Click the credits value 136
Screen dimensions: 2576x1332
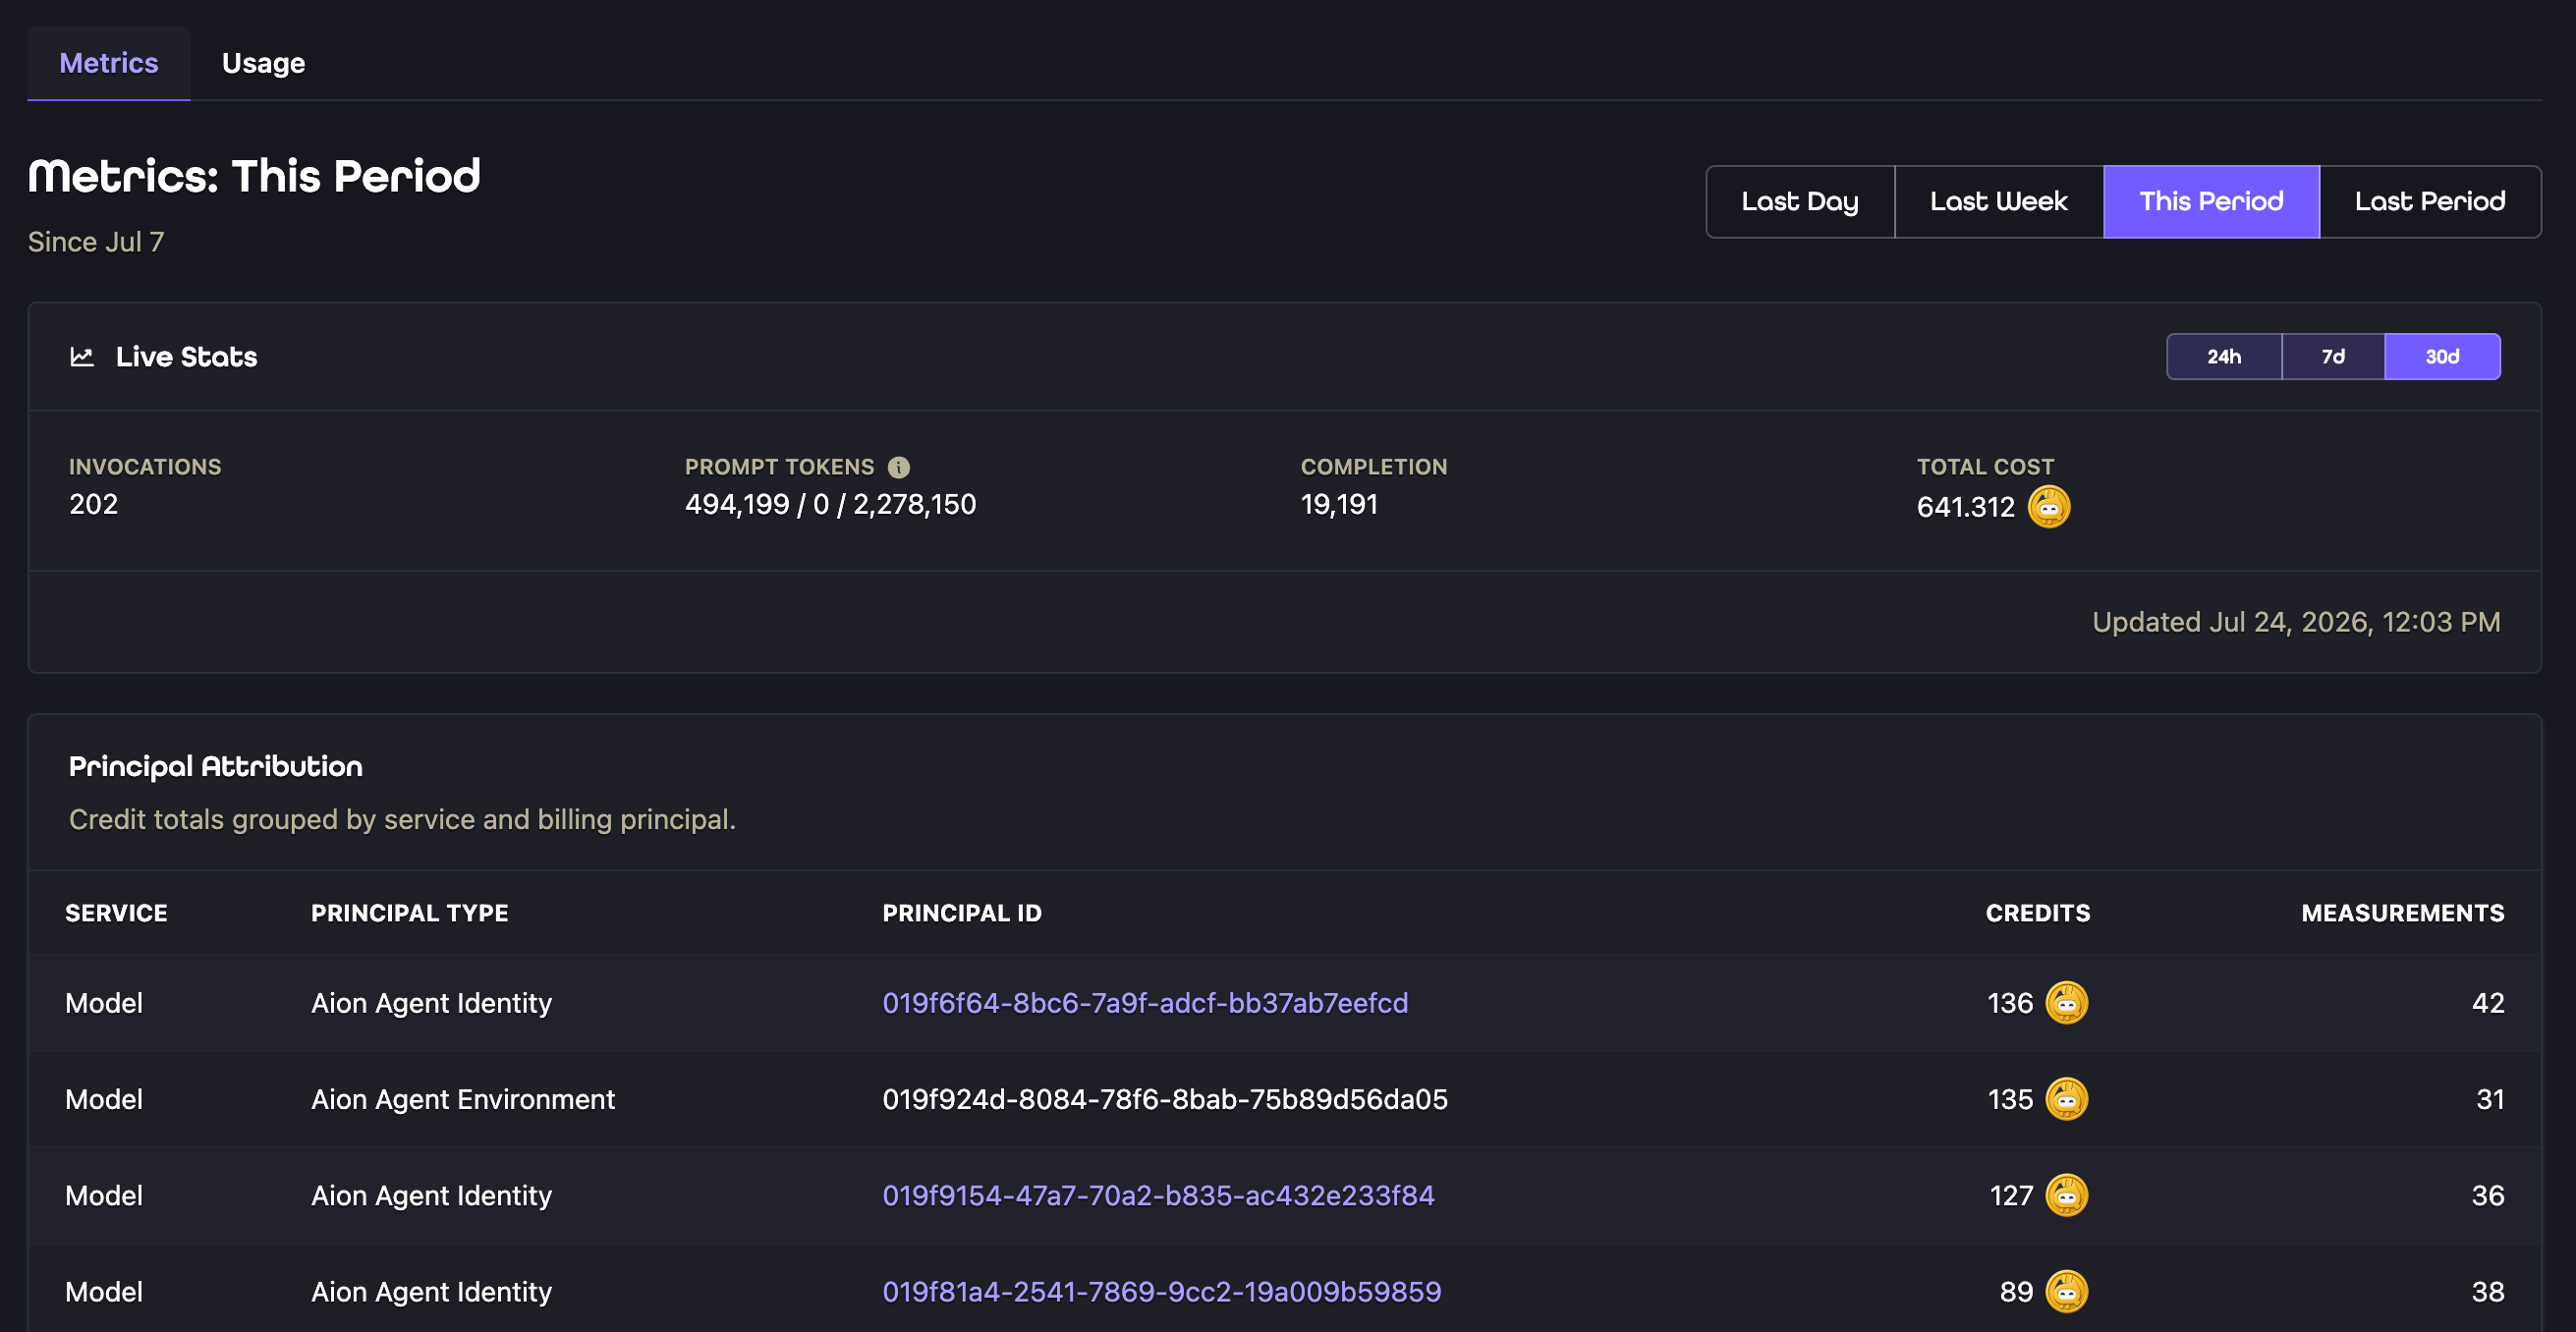click(x=2010, y=1003)
